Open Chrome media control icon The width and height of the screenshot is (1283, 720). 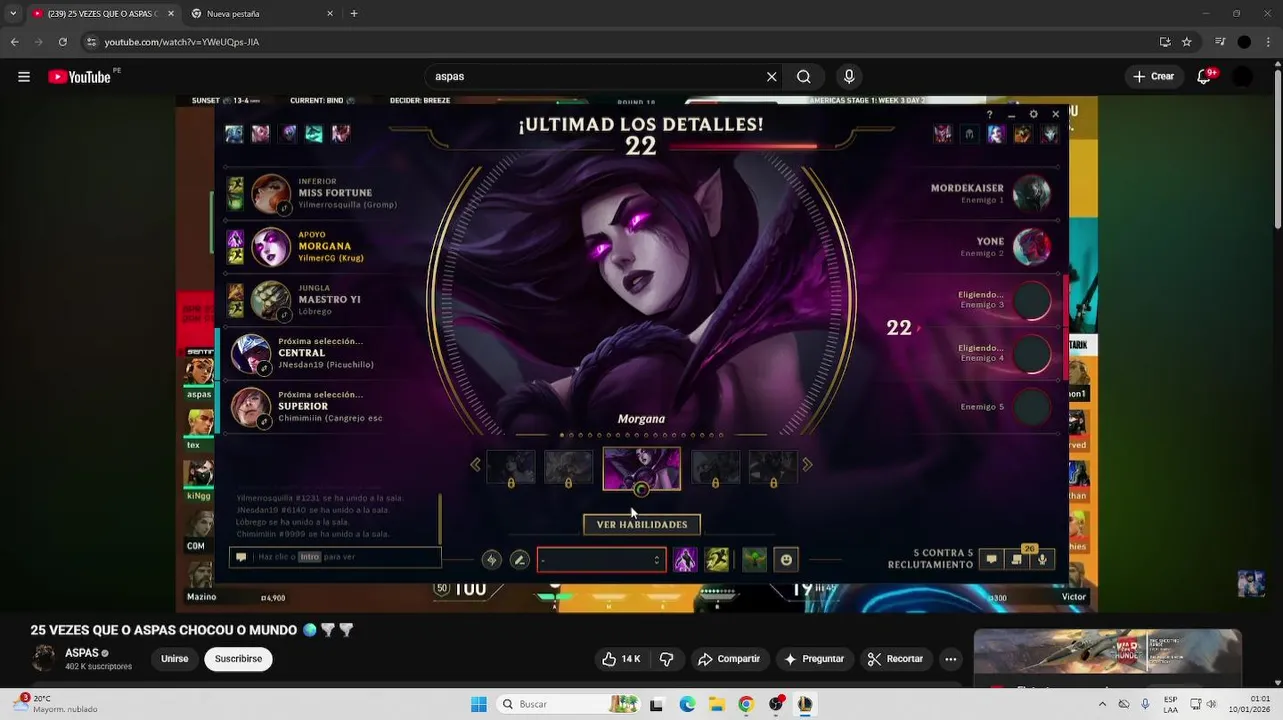pyautogui.click(x=1220, y=42)
